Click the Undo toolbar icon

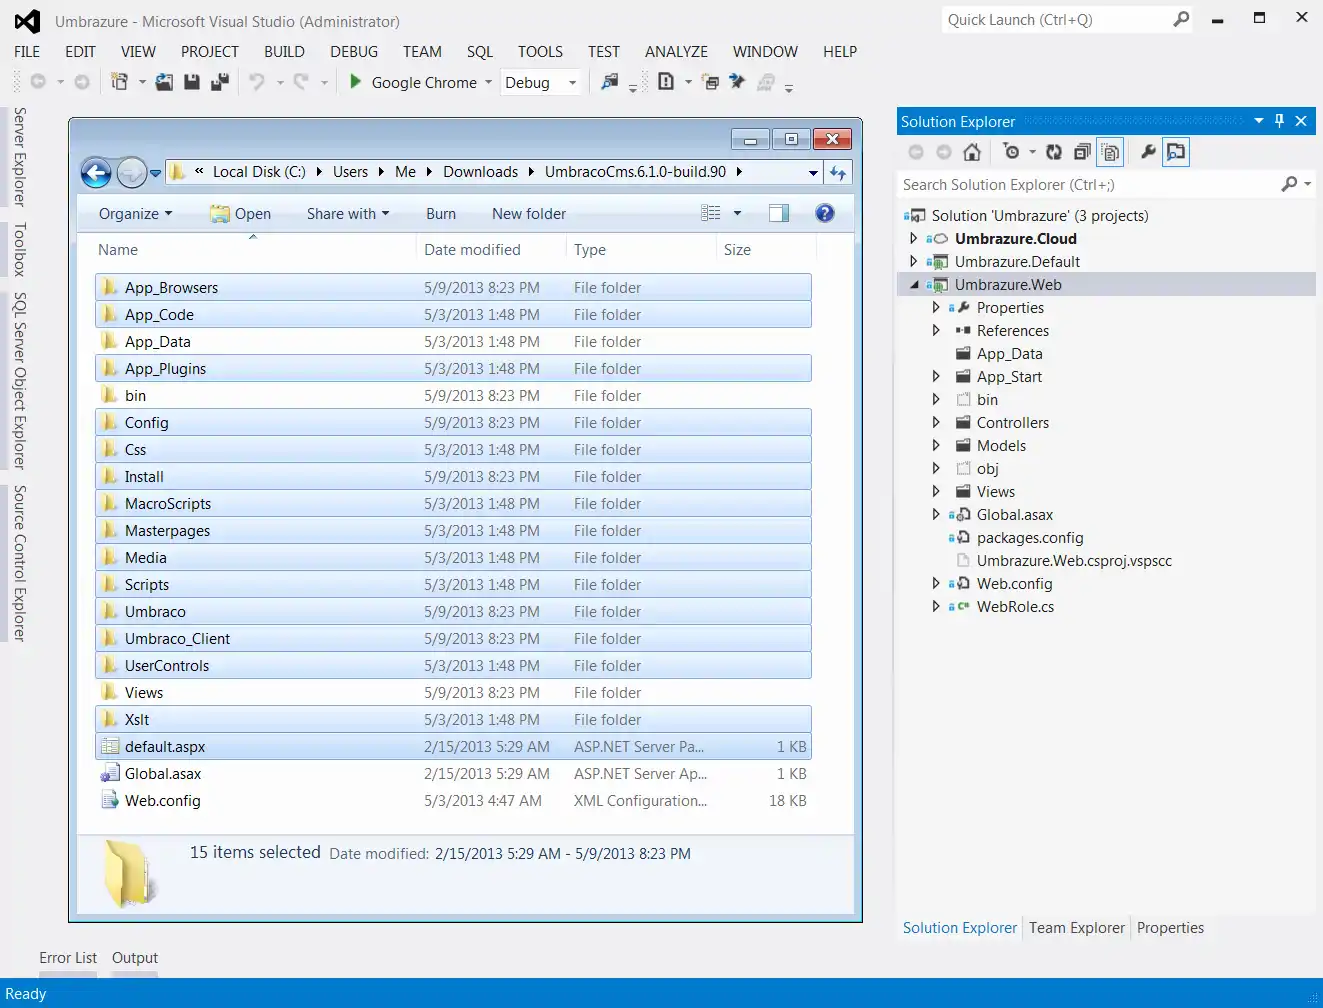(x=257, y=82)
